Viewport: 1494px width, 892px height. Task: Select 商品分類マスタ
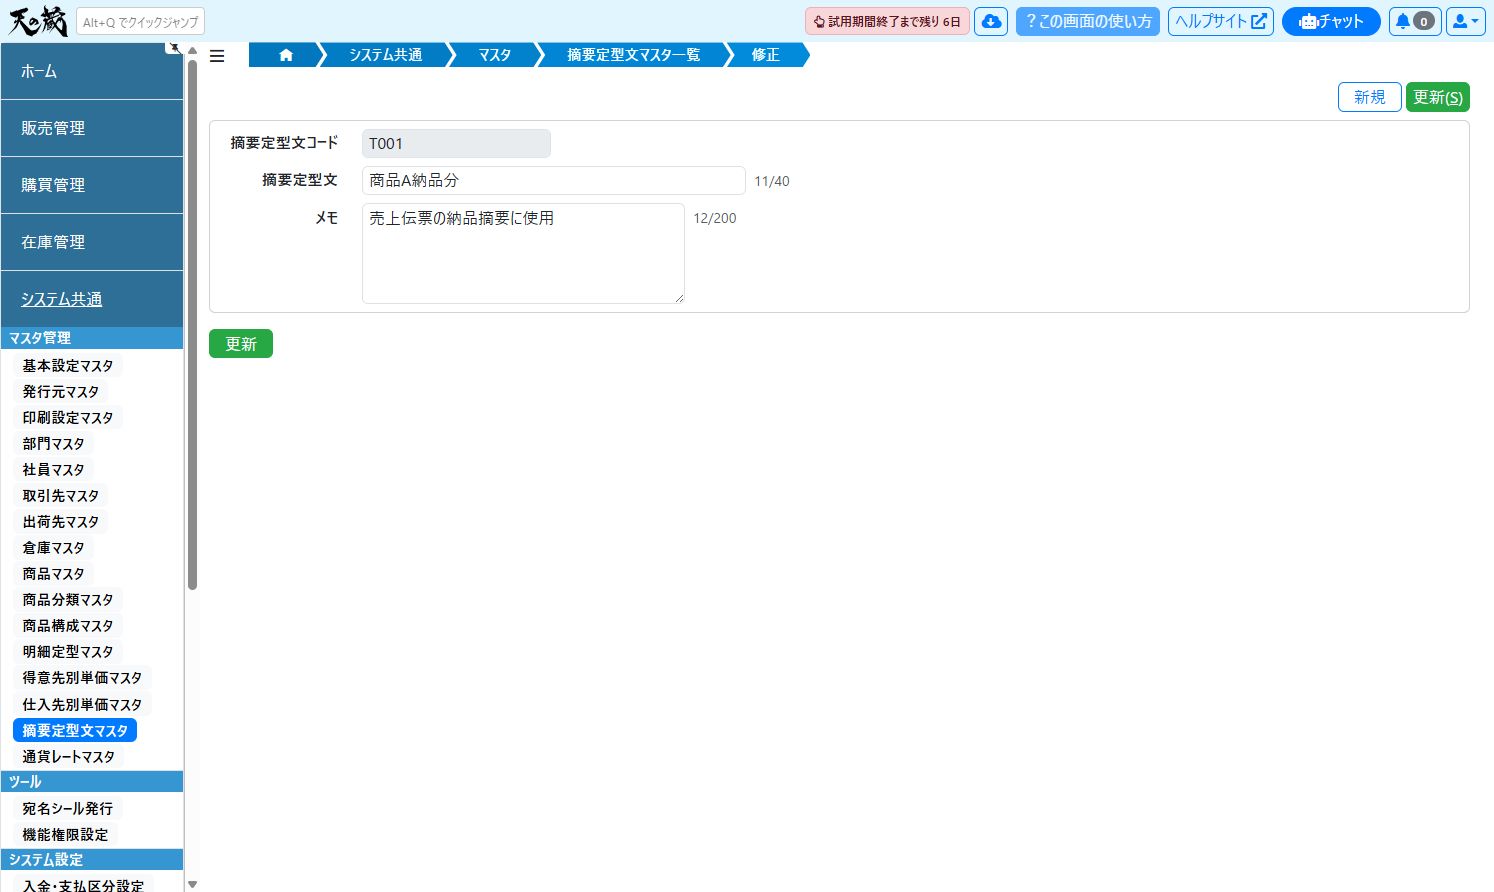point(68,600)
